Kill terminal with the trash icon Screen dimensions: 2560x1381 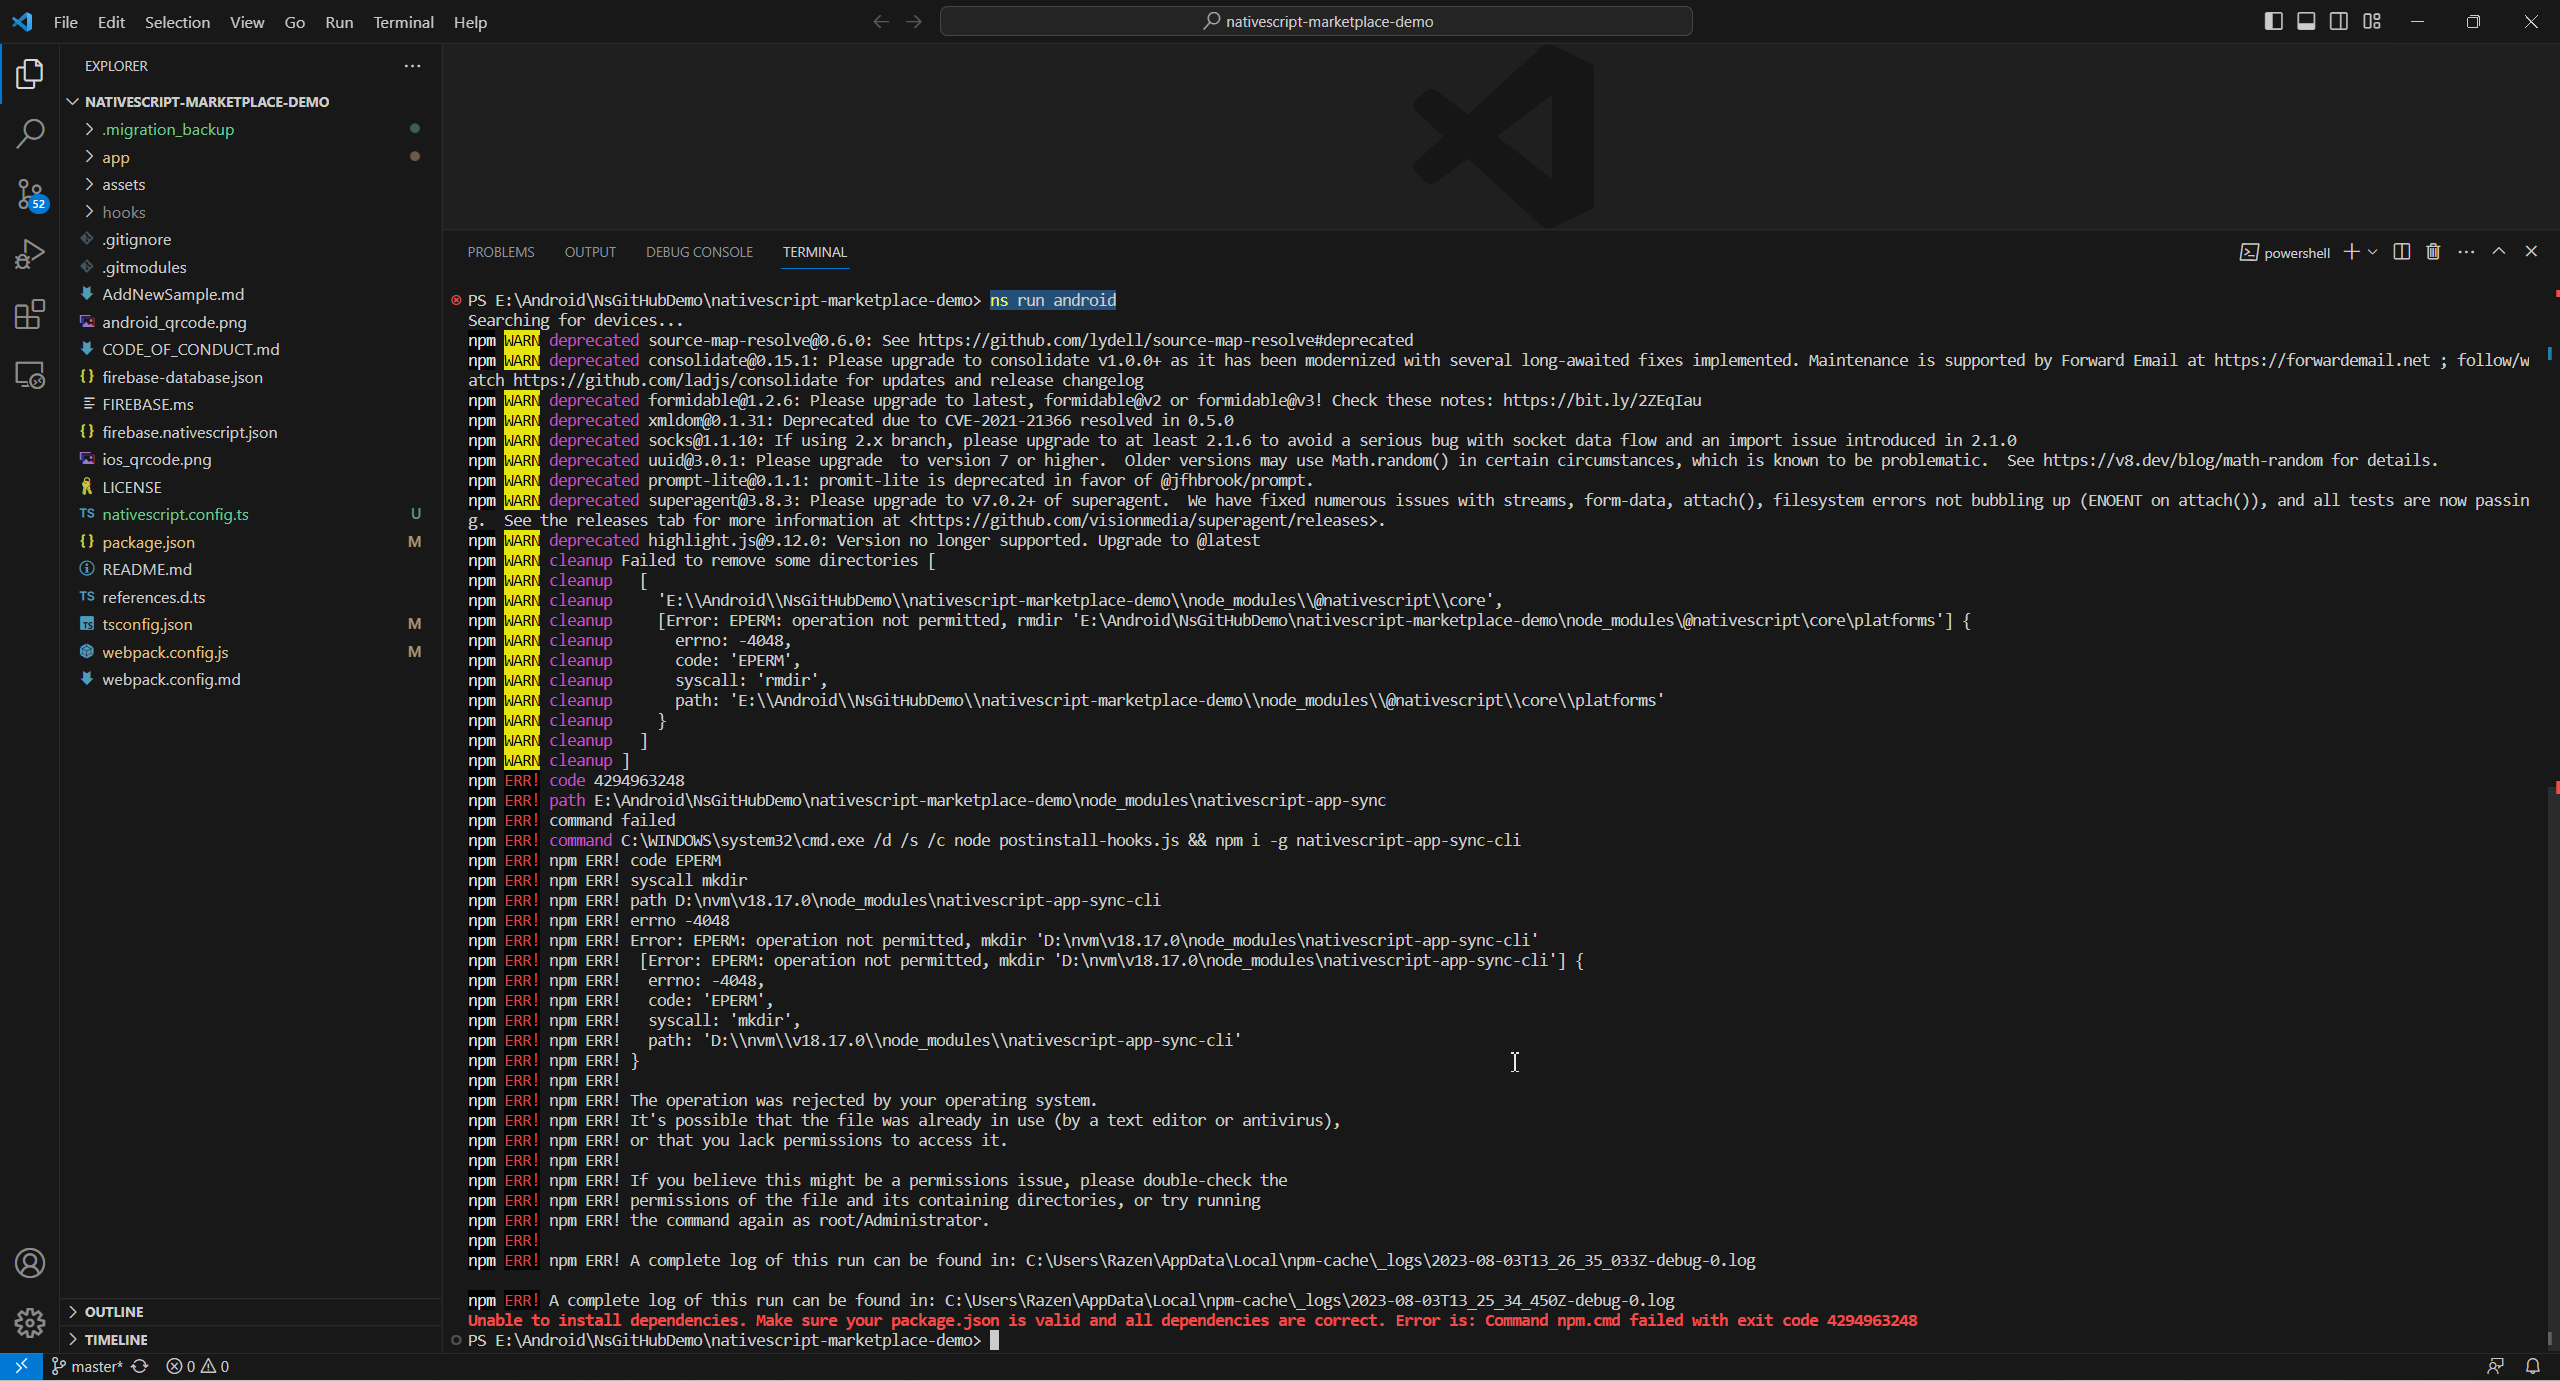click(2433, 252)
